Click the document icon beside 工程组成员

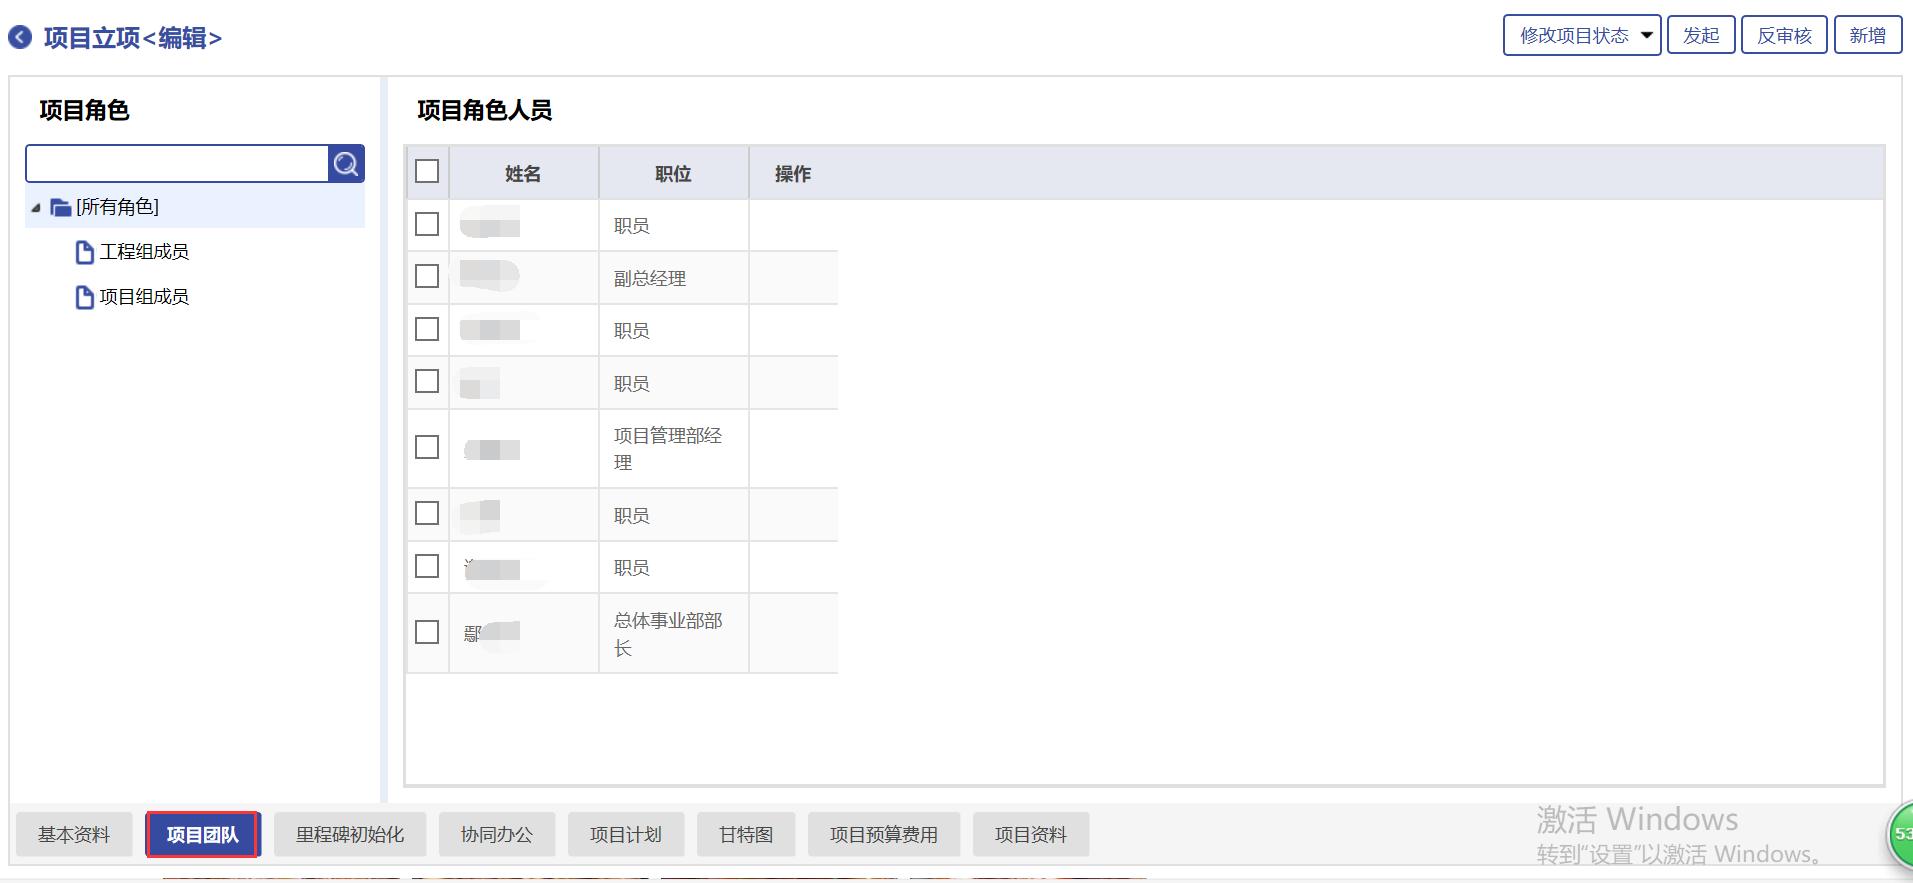pyautogui.click(x=85, y=252)
